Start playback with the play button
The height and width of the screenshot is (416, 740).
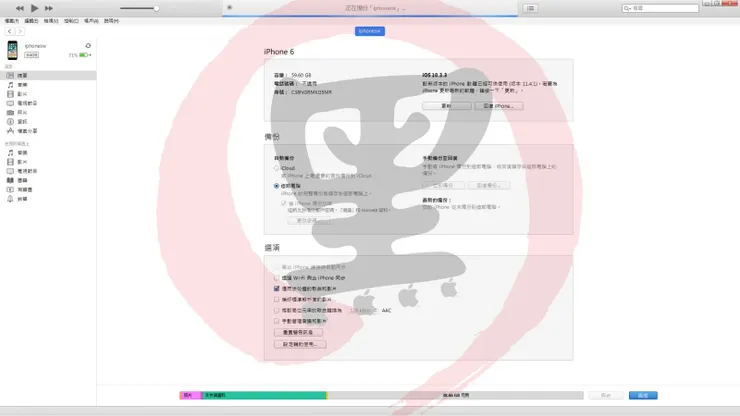pyautogui.click(x=34, y=8)
